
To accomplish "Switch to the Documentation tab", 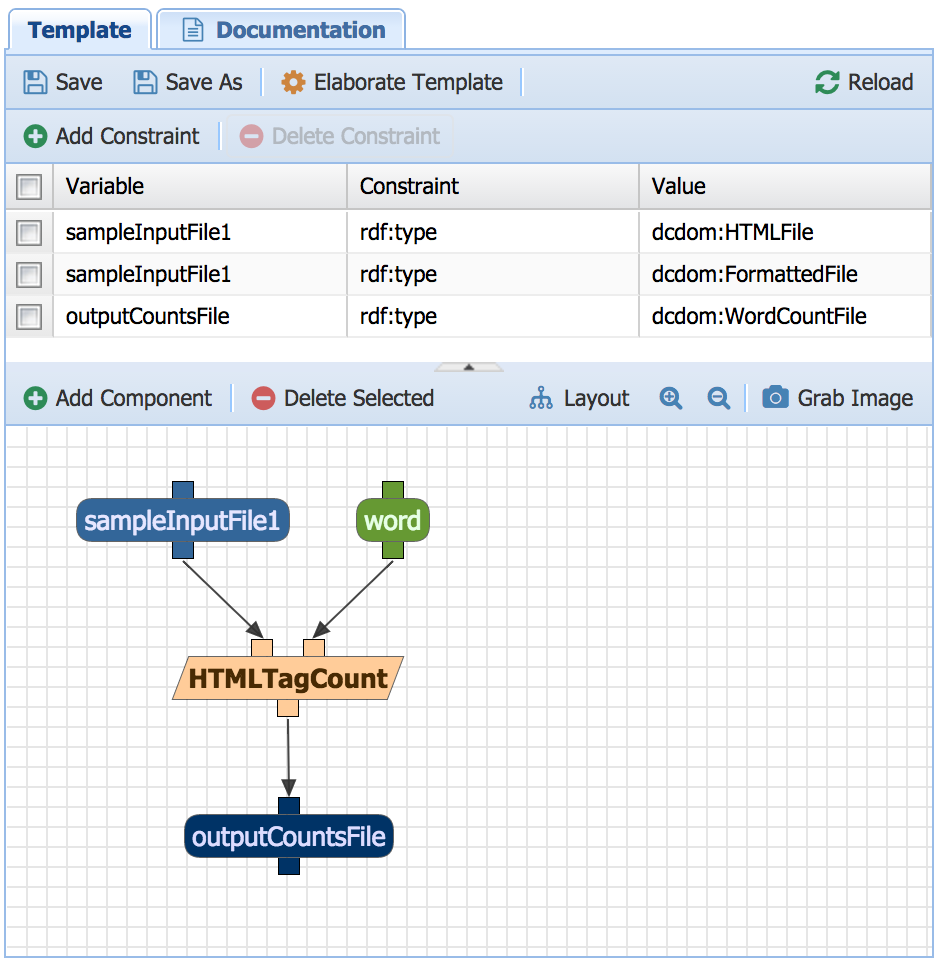I will (283, 30).
